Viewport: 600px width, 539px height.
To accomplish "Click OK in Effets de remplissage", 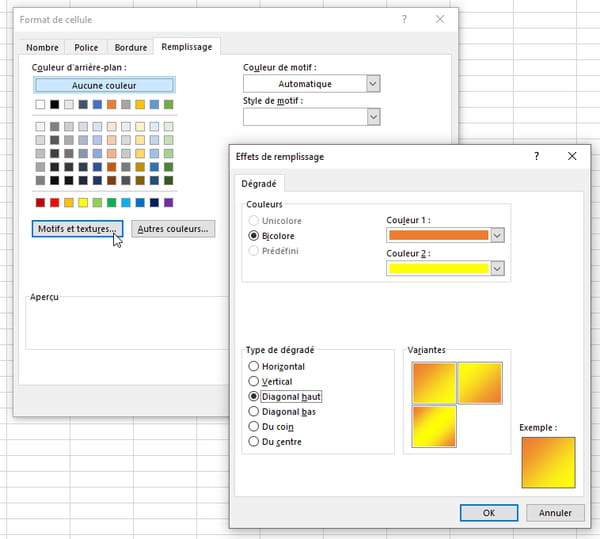I will (x=489, y=513).
